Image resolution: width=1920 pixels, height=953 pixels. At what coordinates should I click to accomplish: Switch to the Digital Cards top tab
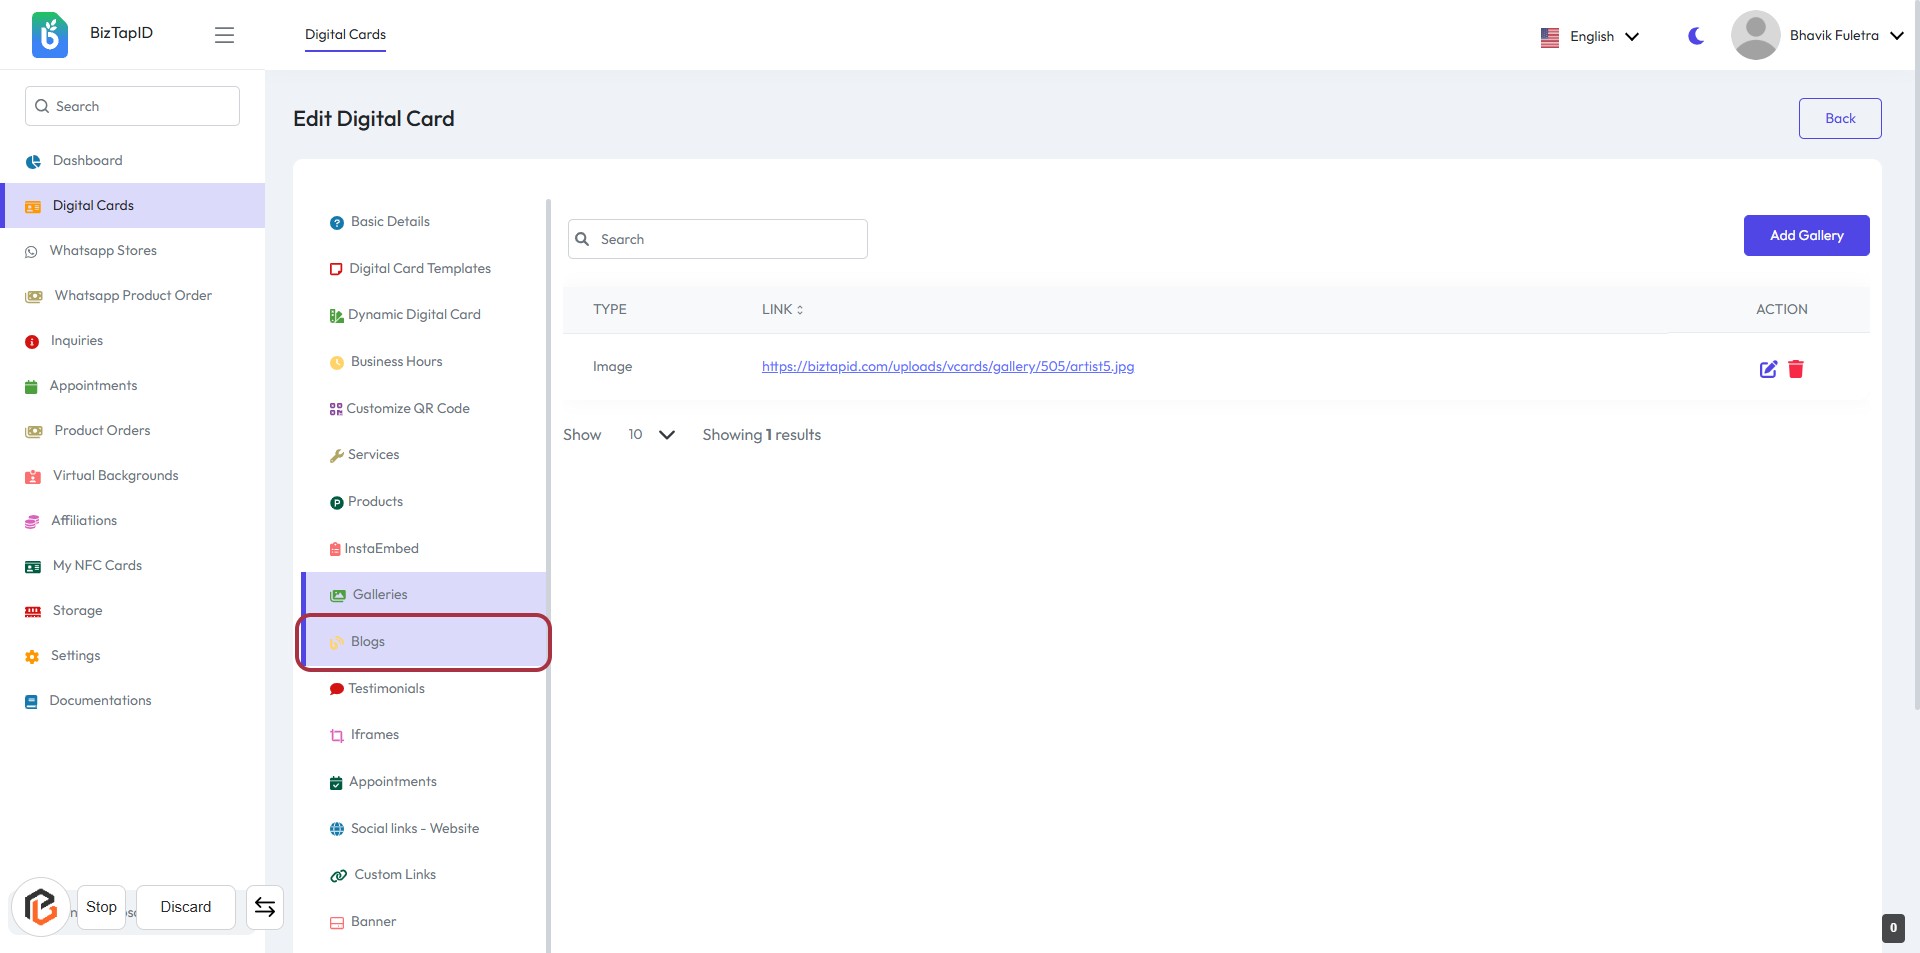345,34
